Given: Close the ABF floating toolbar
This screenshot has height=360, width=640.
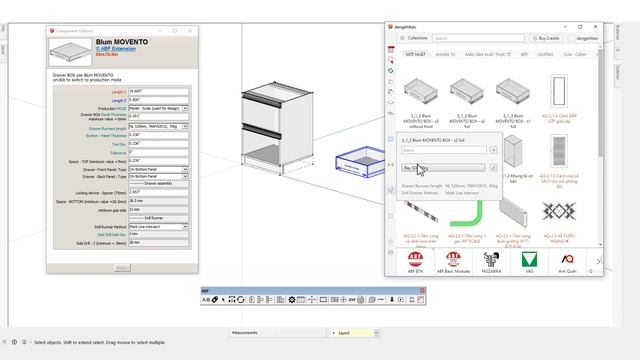Looking at the screenshot, I should (422, 291).
